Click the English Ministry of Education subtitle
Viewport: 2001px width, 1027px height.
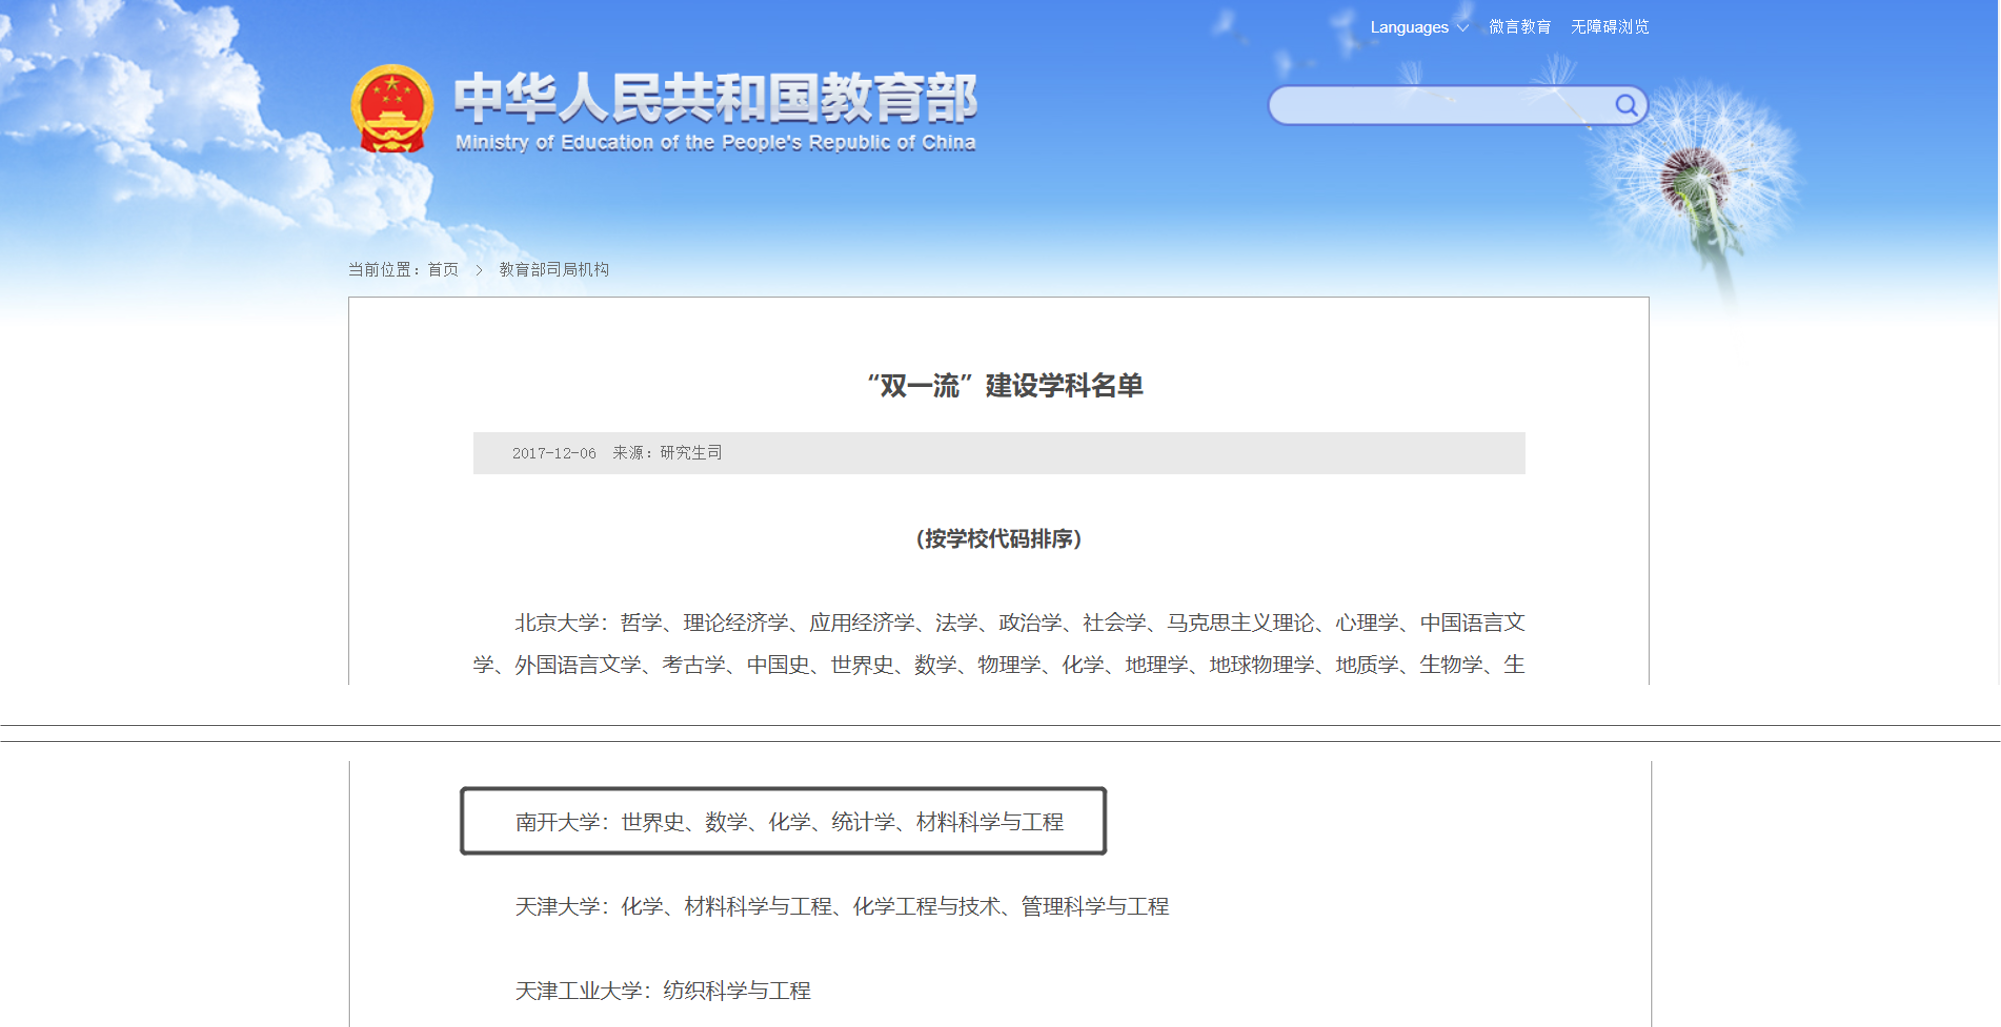point(715,143)
